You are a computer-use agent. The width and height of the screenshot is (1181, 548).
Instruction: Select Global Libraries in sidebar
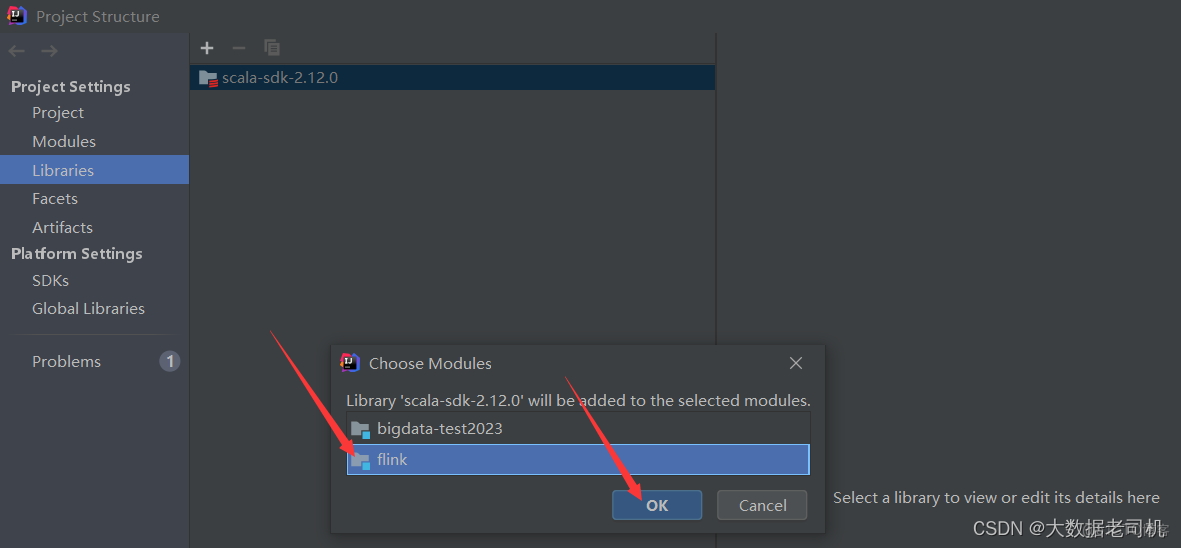tap(88, 309)
